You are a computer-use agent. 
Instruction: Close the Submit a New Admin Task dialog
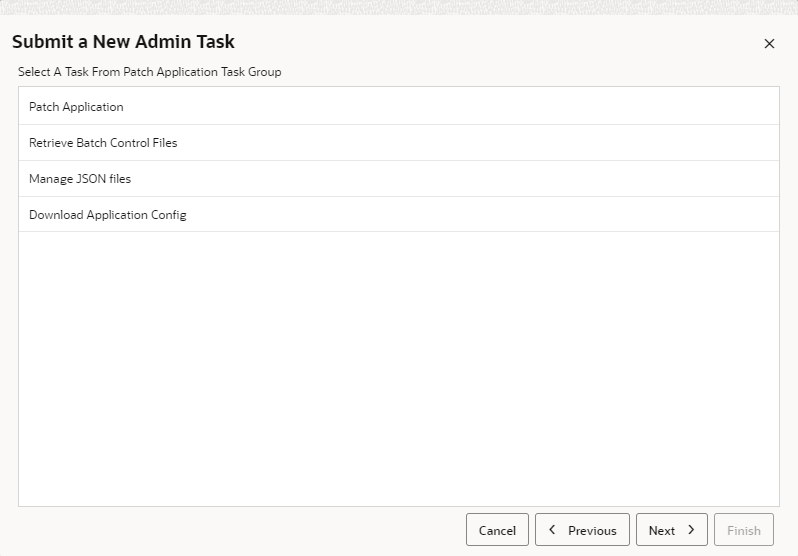pyautogui.click(x=769, y=44)
